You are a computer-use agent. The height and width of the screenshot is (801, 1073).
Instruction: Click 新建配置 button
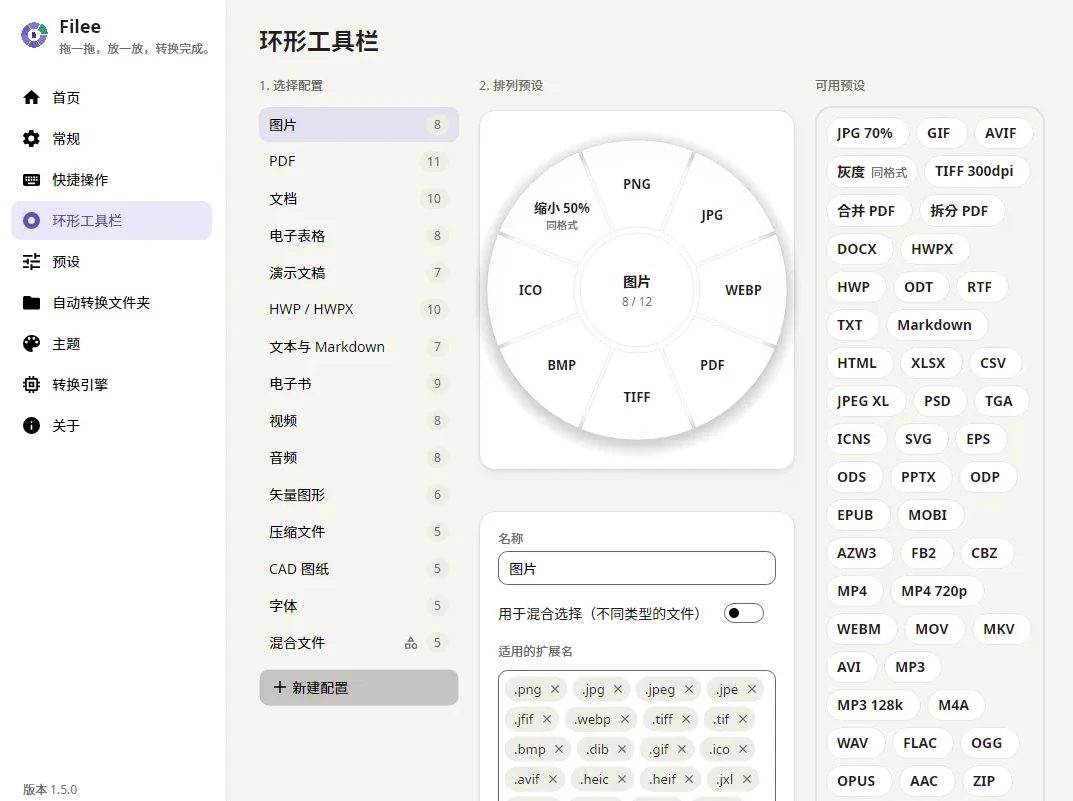[359, 687]
